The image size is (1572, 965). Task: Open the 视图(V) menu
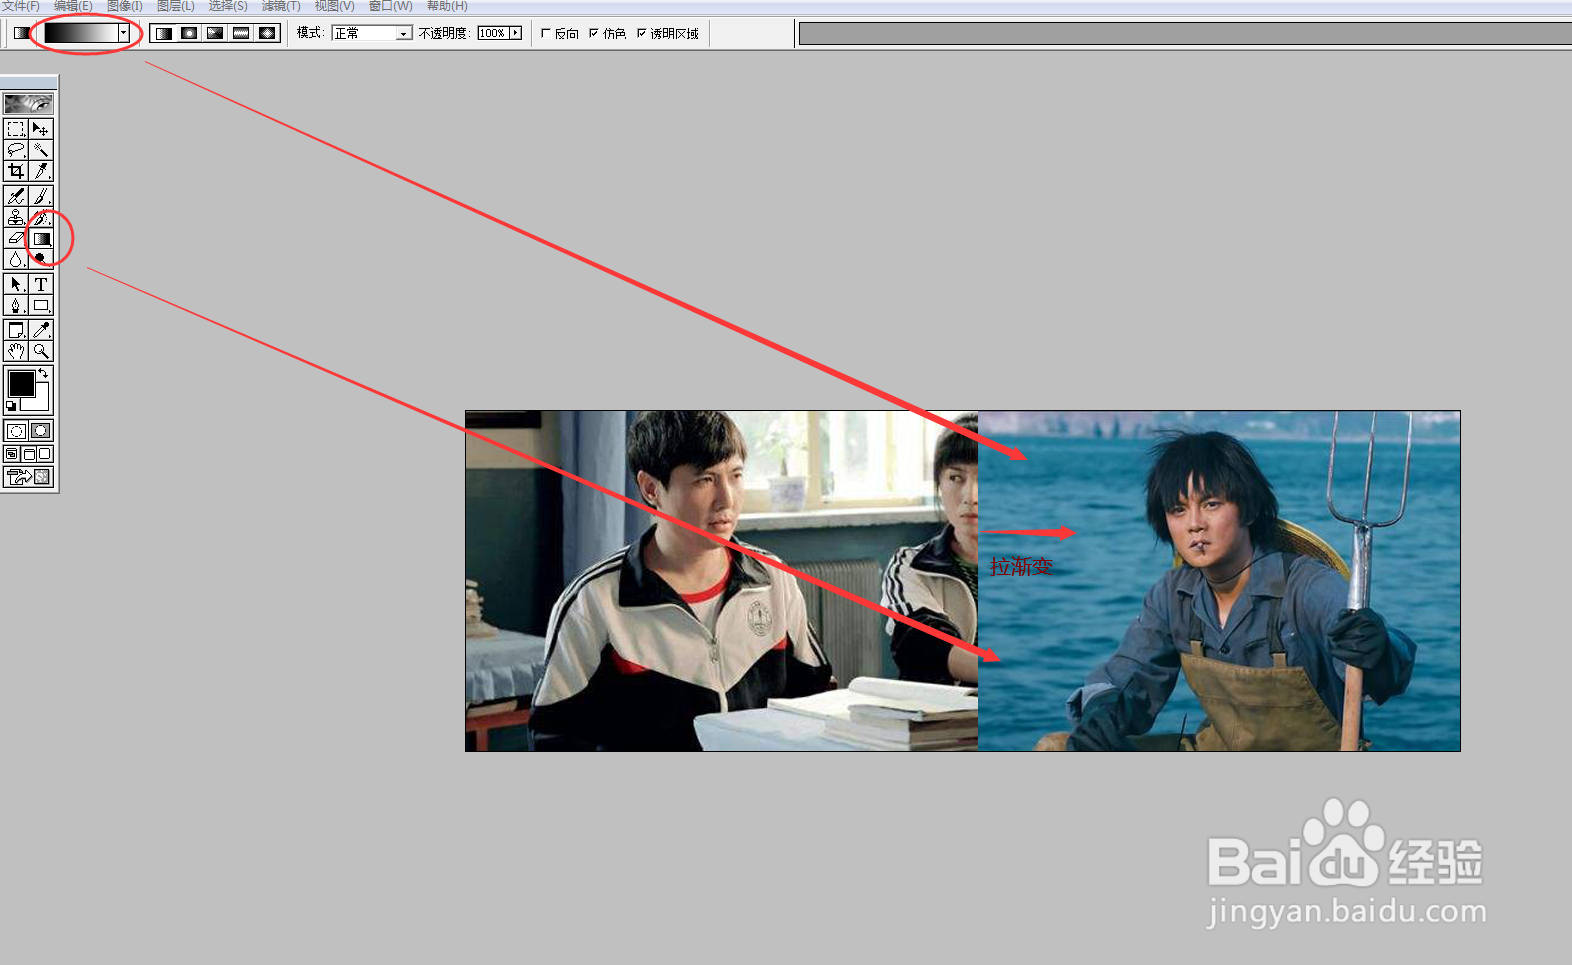334,6
